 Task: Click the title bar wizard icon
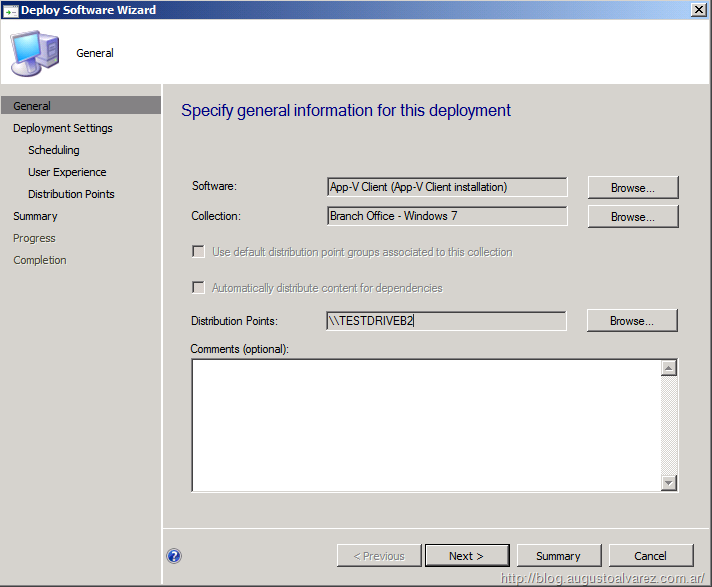(10, 10)
